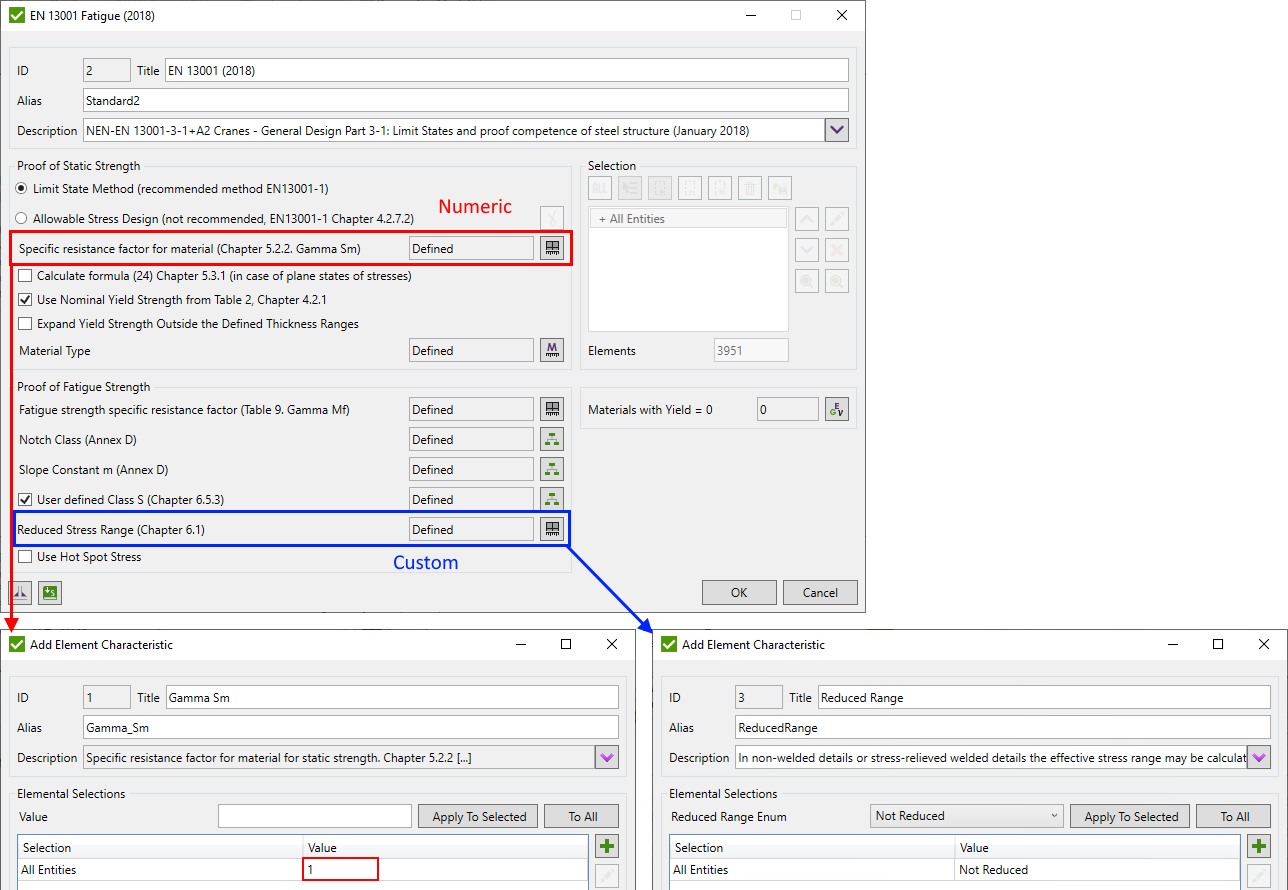1288x890 pixels.
Task: Click the Value input field showing 1
Action: tap(340, 868)
